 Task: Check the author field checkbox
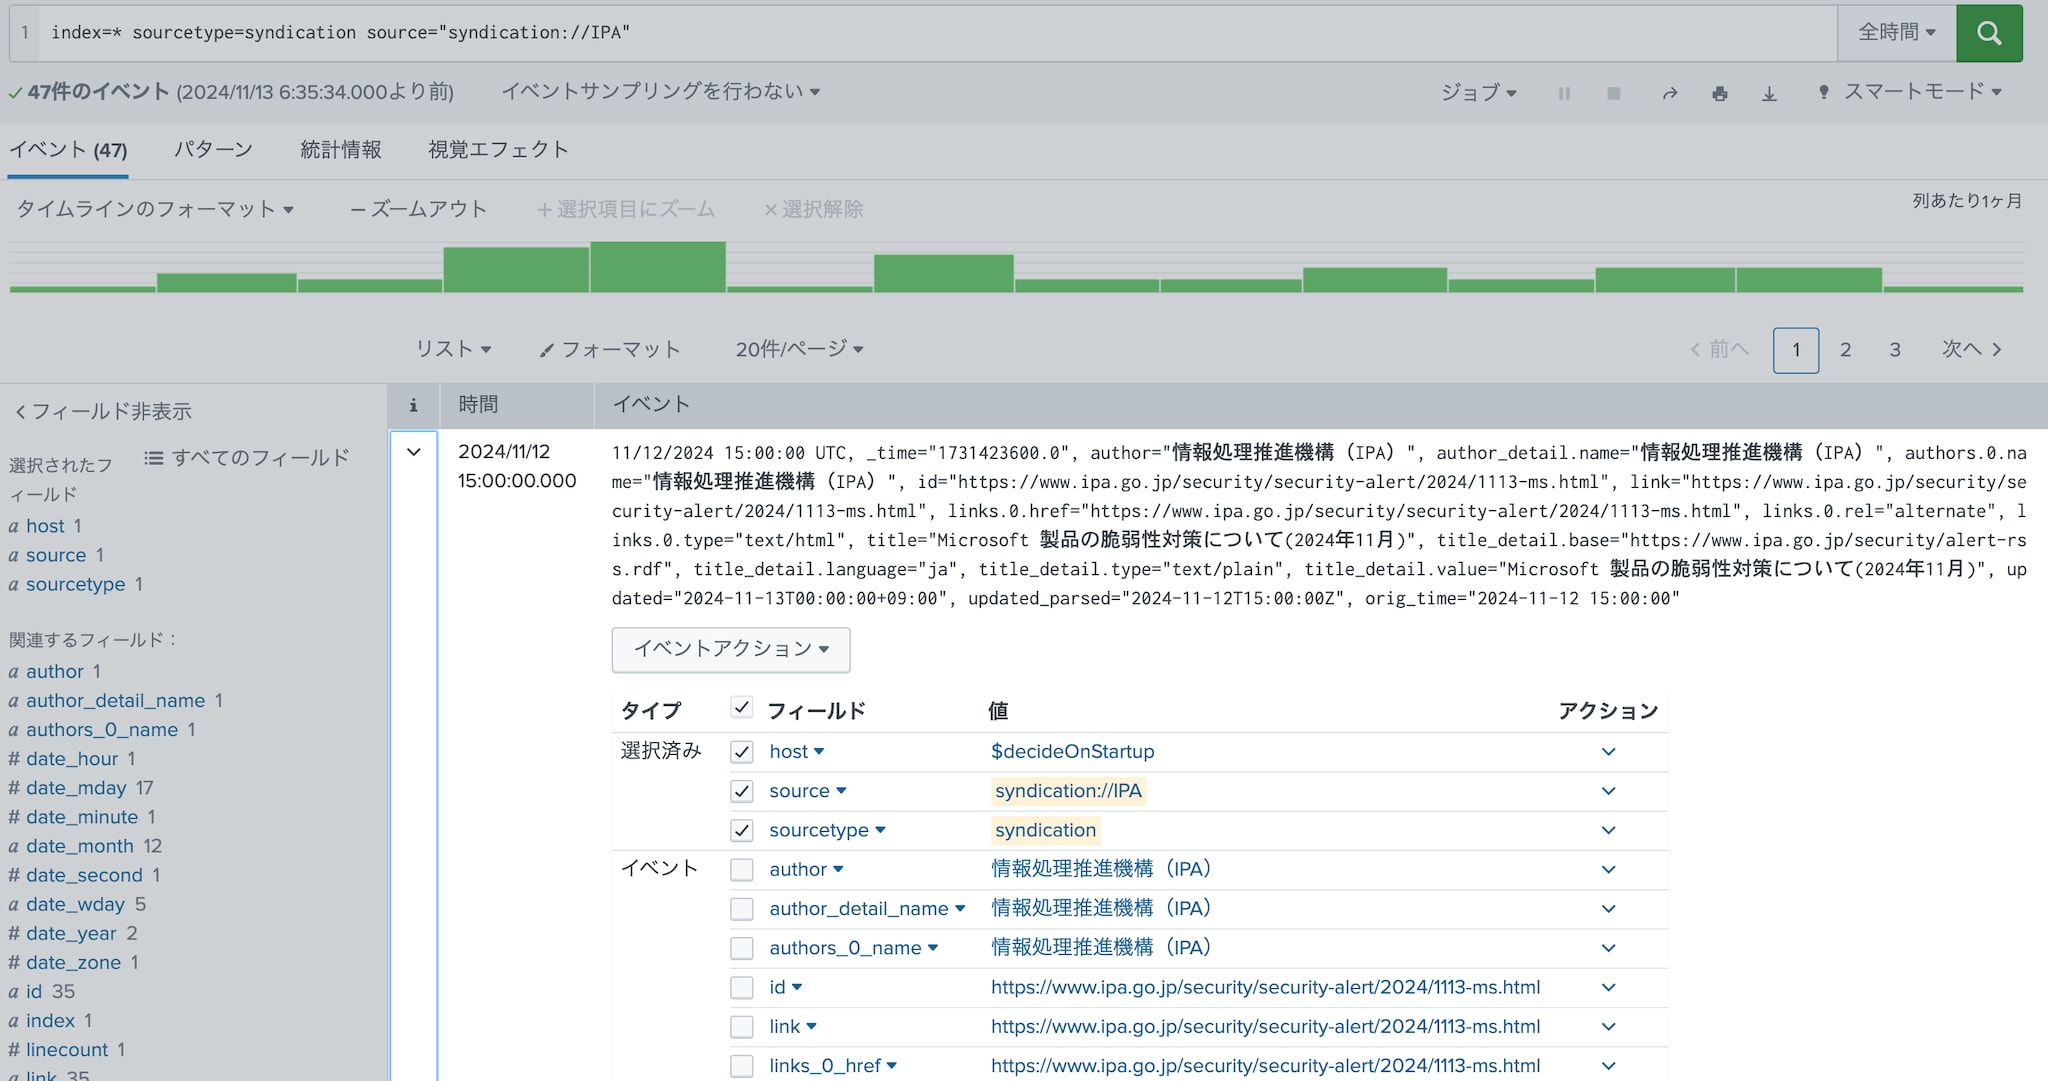[741, 870]
